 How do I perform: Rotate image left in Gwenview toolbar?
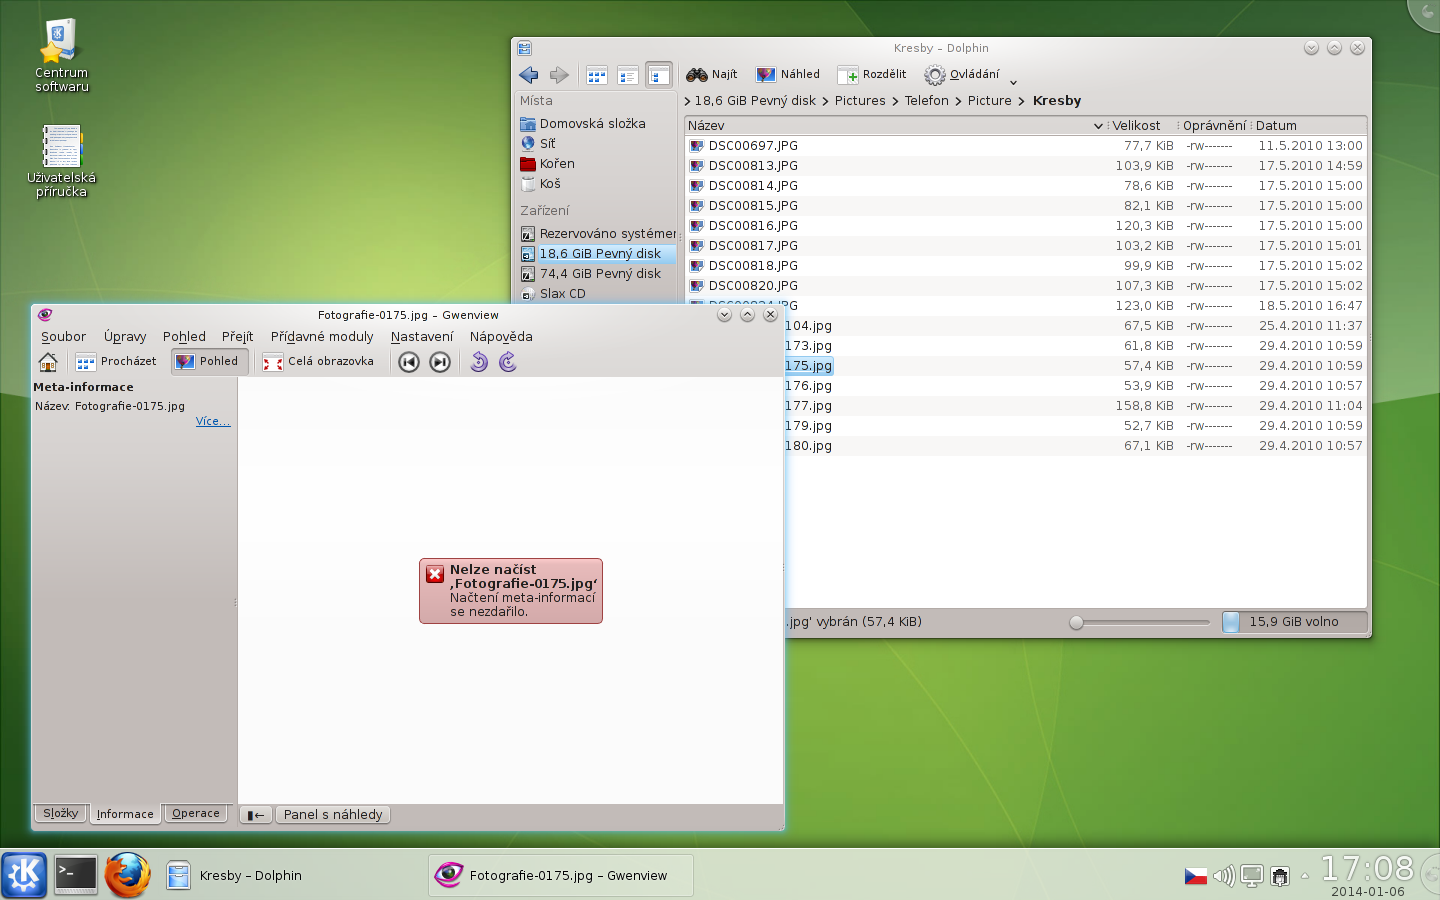tap(479, 362)
